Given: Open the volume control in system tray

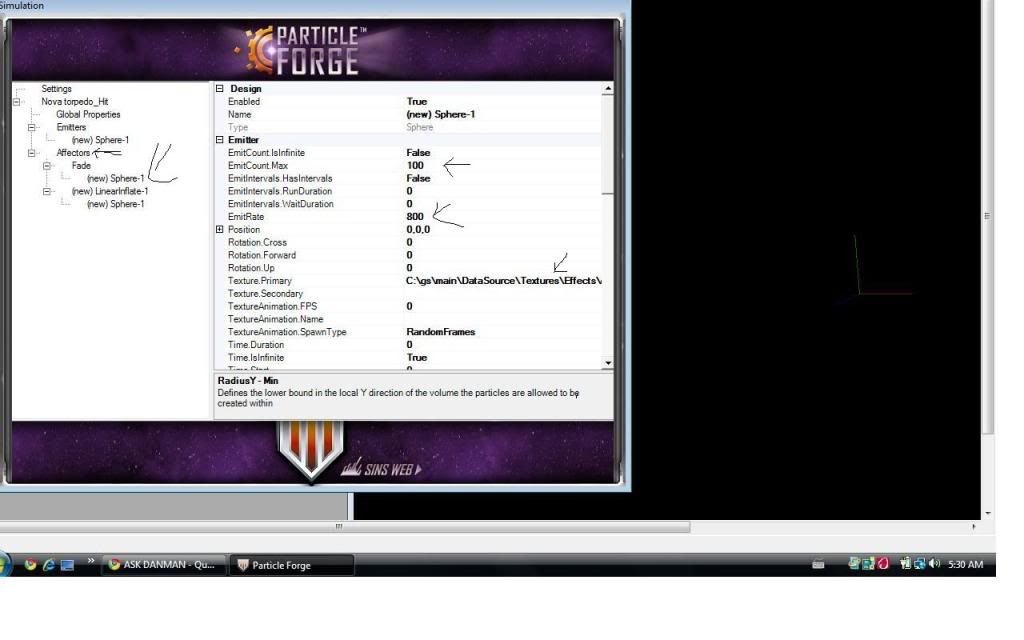Looking at the screenshot, I should pyautogui.click(x=935, y=564).
